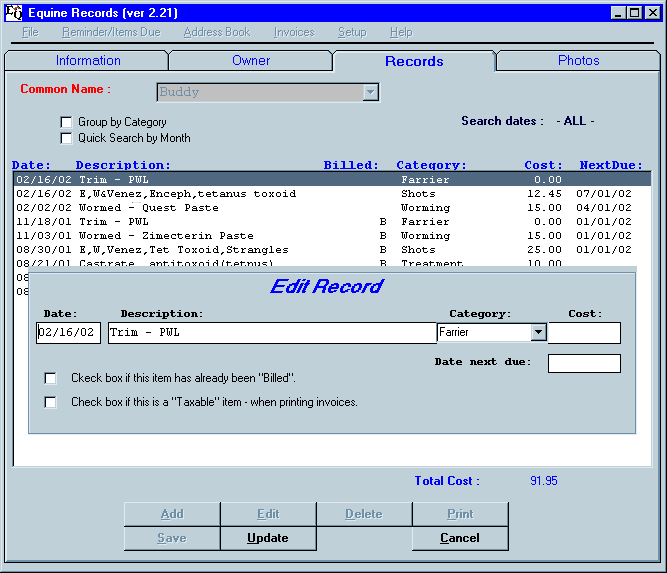Maximize the Equine Records window
Image resolution: width=667 pixels, height=573 pixels.
[635, 13]
